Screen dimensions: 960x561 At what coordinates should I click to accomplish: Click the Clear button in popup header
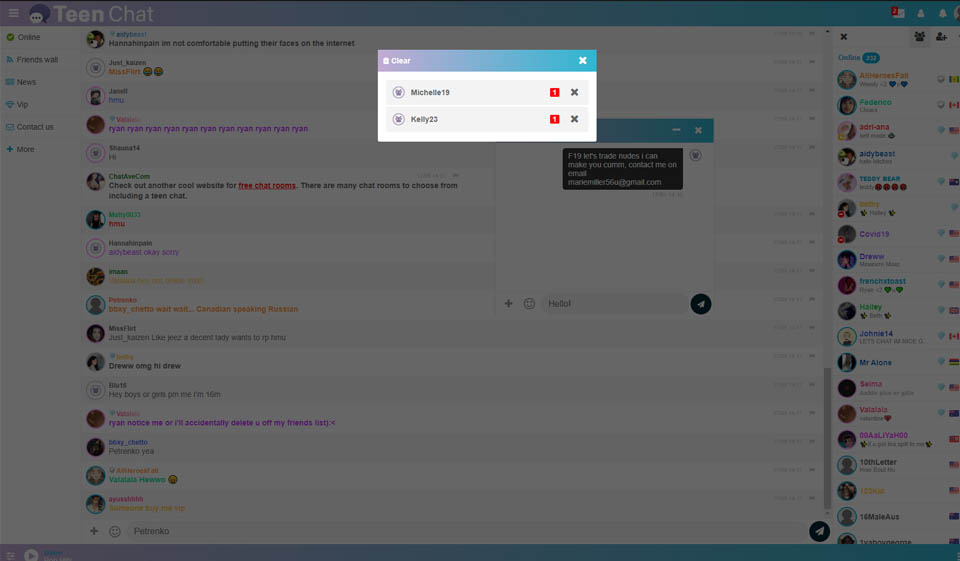click(x=397, y=61)
